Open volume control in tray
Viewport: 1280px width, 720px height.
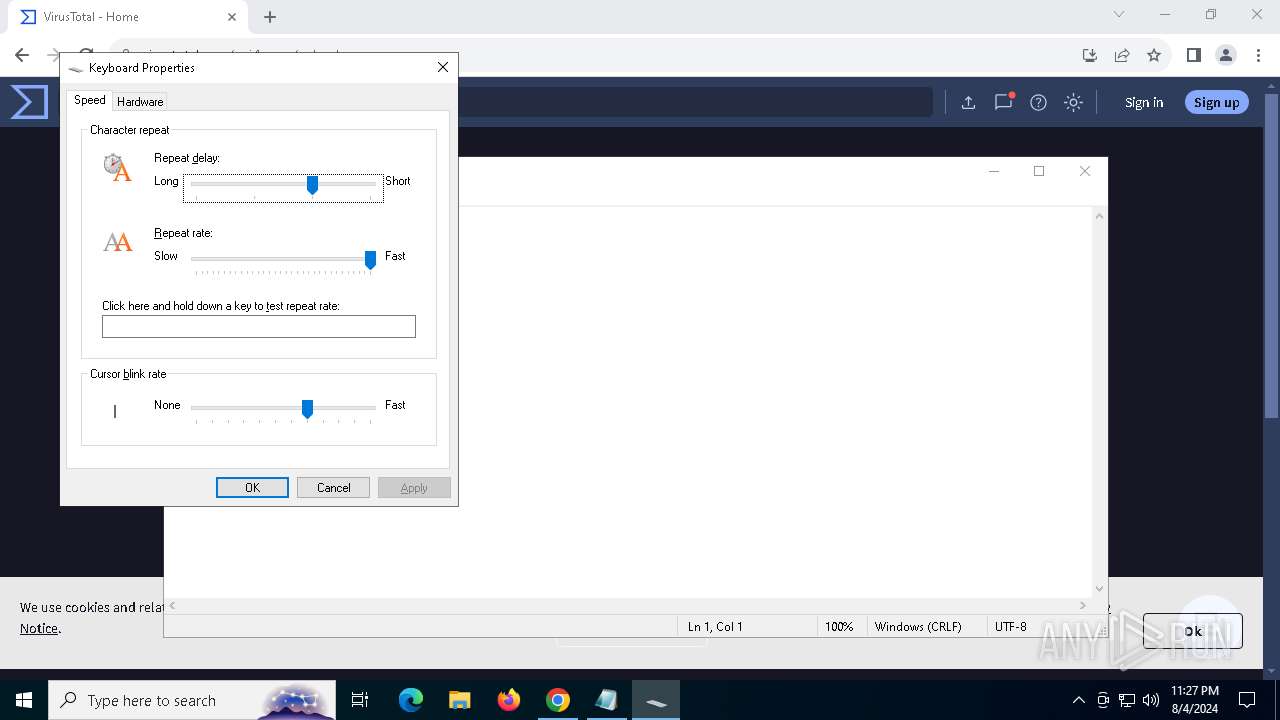pyautogui.click(x=1151, y=700)
